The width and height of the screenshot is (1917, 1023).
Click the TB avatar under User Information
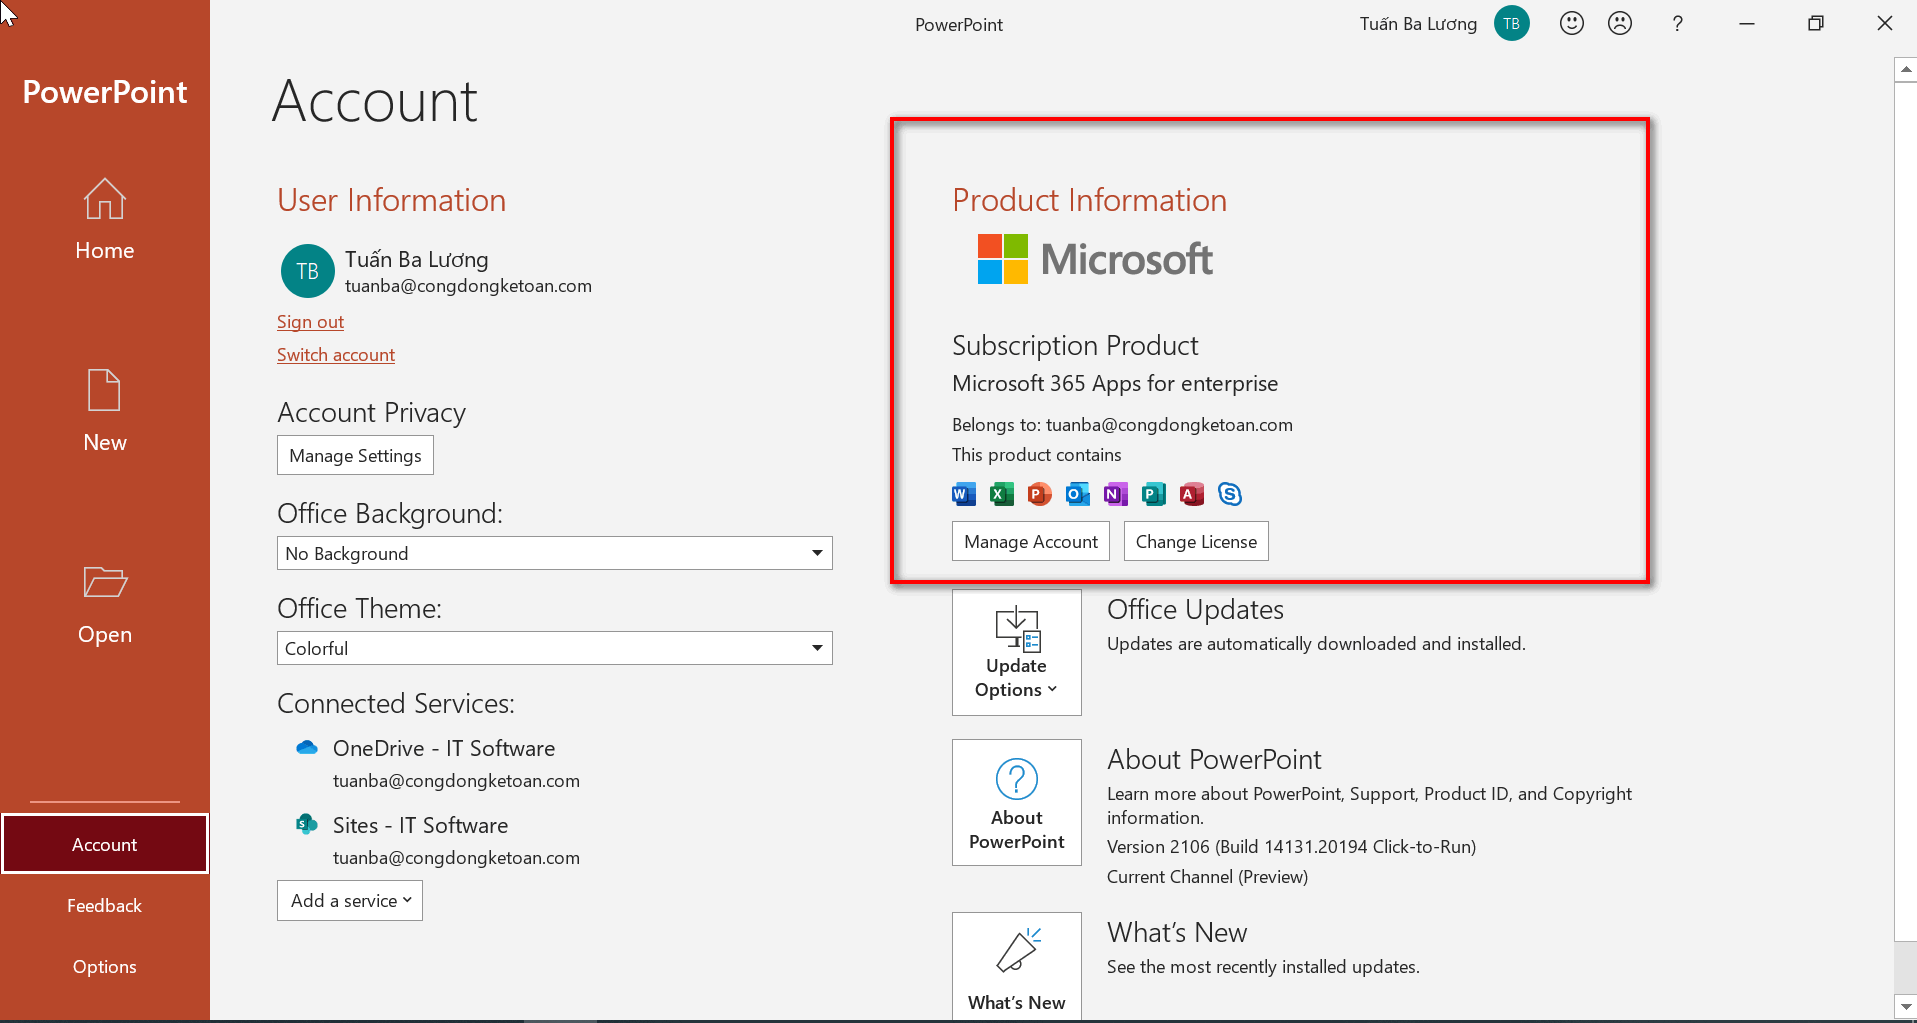pyautogui.click(x=308, y=271)
